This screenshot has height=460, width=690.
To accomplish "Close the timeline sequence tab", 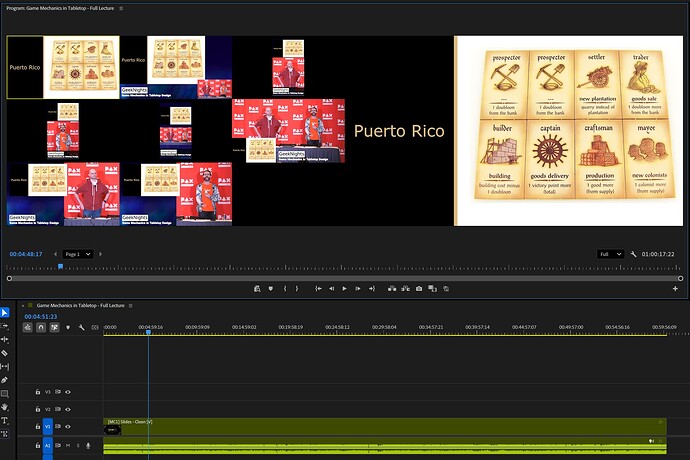I will [x=23, y=305].
